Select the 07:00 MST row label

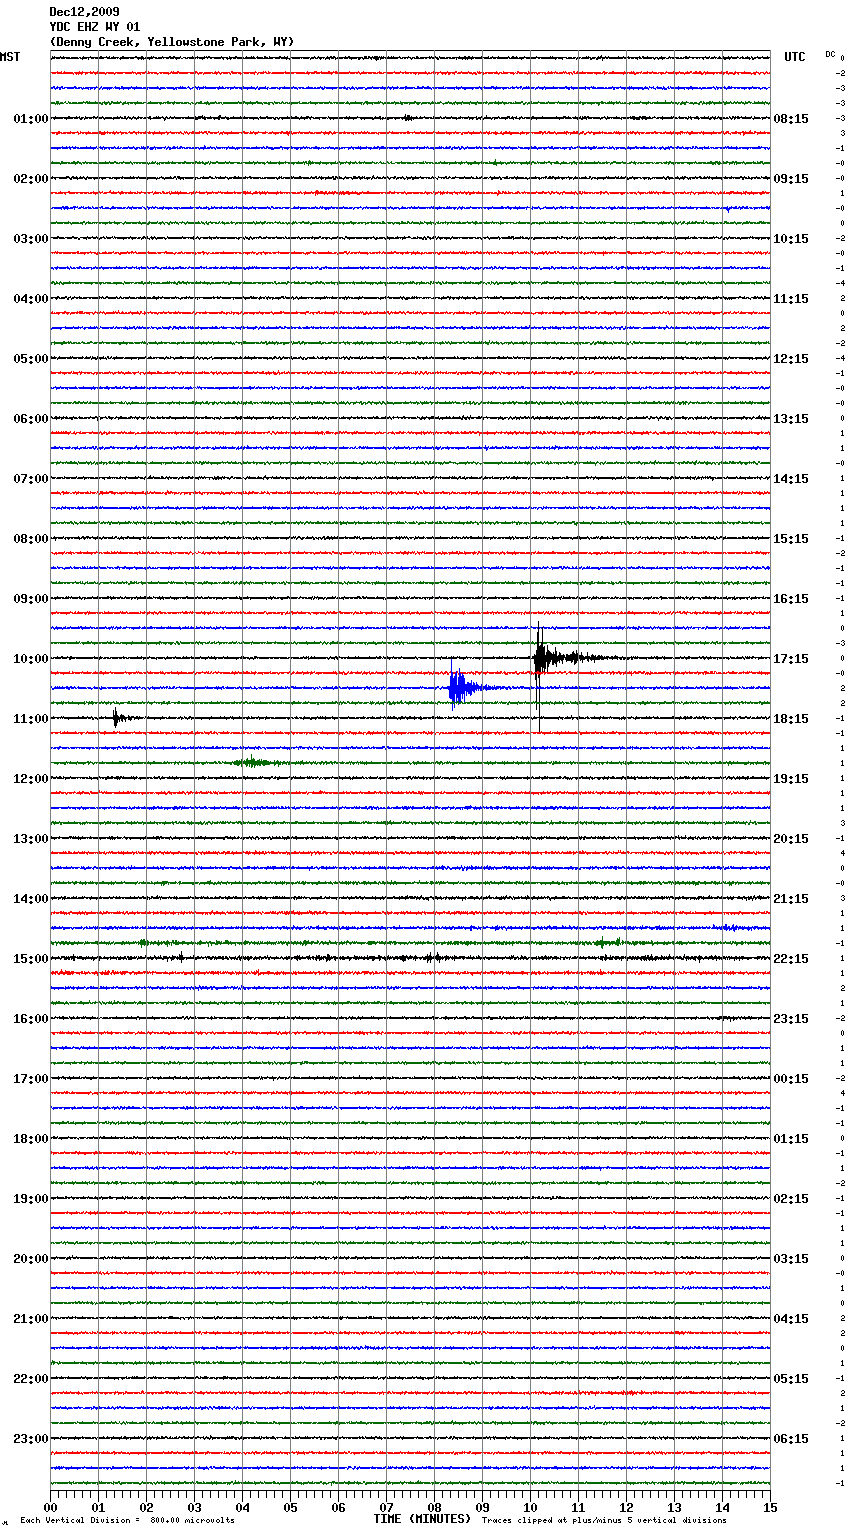pos(30,479)
